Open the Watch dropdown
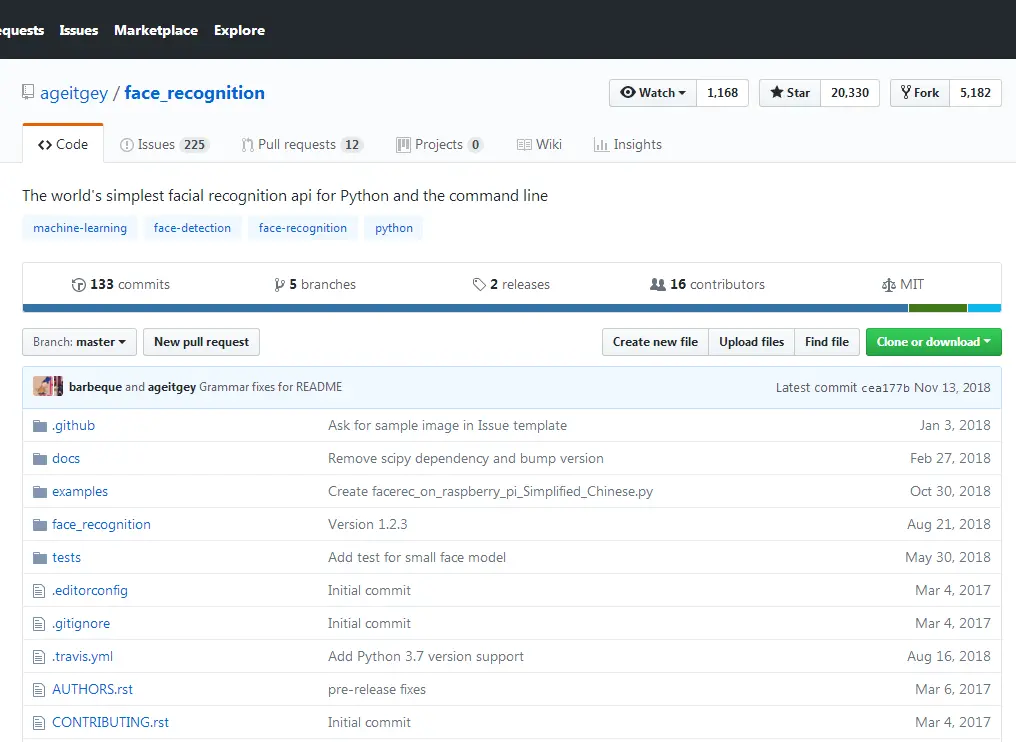Screen dimensions: 1016x742 coord(652,93)
